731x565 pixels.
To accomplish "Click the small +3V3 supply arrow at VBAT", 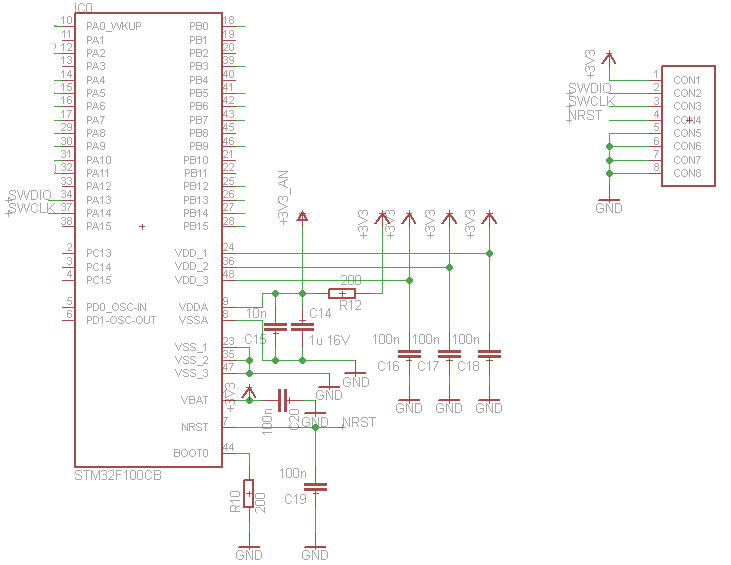I will (249, 392).
